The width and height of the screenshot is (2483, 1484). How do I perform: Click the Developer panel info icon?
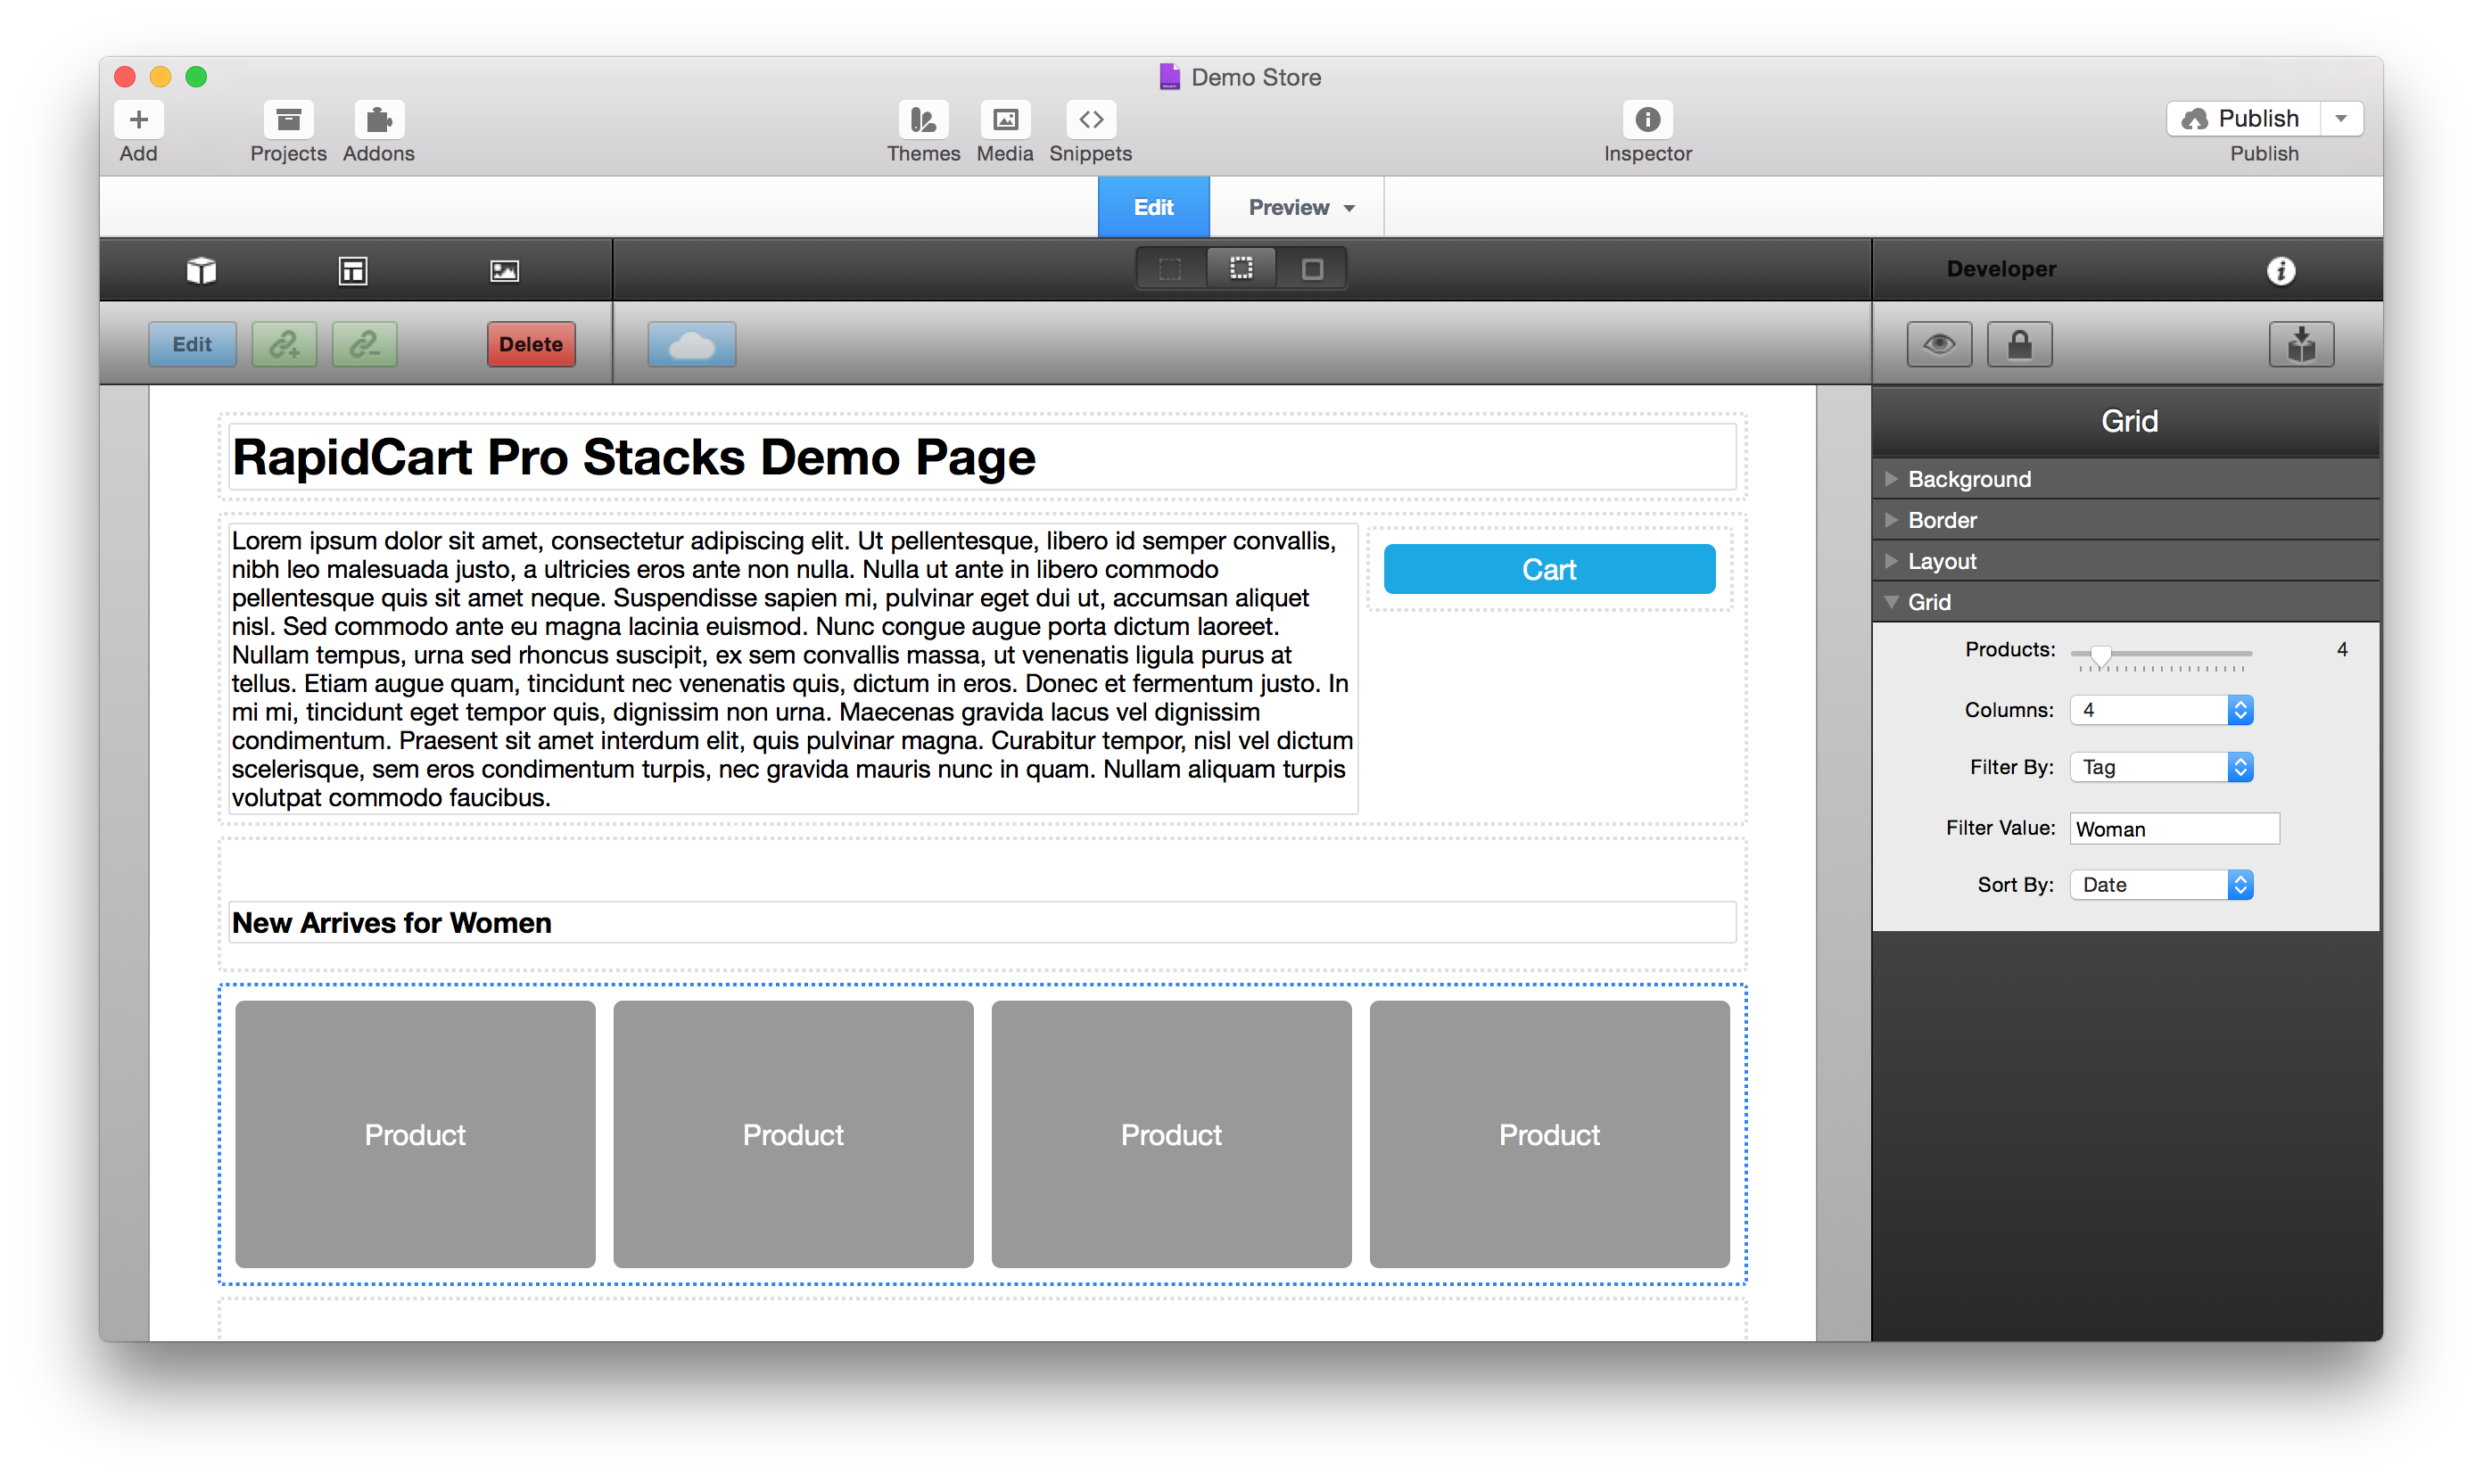(x=2280, y=270)
